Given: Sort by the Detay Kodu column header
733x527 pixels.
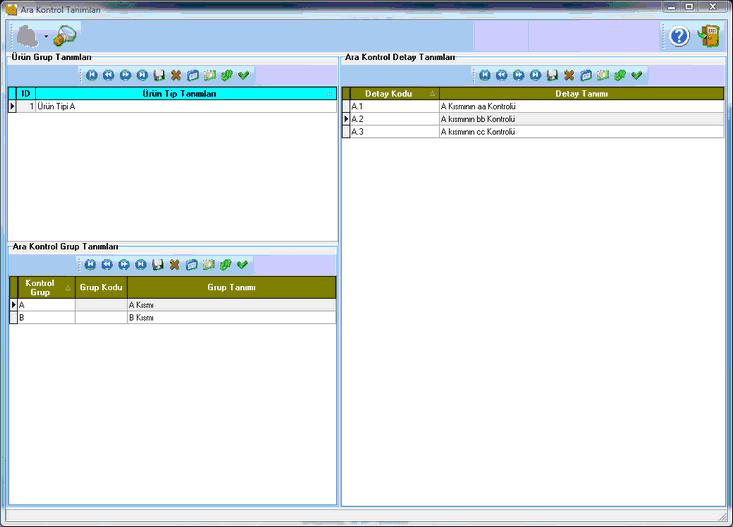Looking at the screenshot, I should tap(395, 94).
